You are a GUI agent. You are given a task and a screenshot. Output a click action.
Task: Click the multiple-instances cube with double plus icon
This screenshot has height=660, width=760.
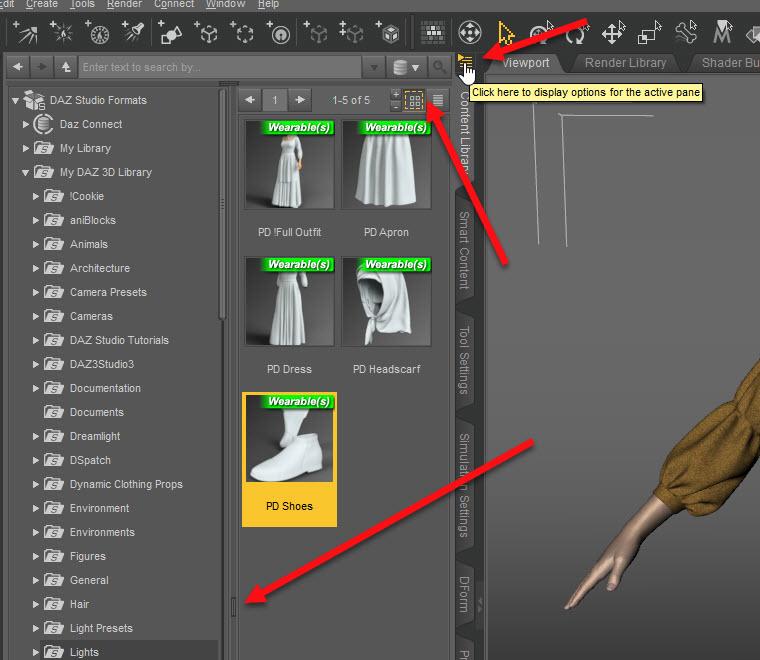coord(352,33)
